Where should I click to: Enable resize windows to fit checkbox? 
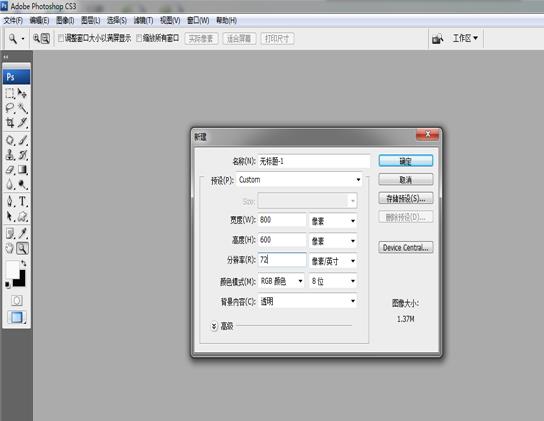[61, 38]
